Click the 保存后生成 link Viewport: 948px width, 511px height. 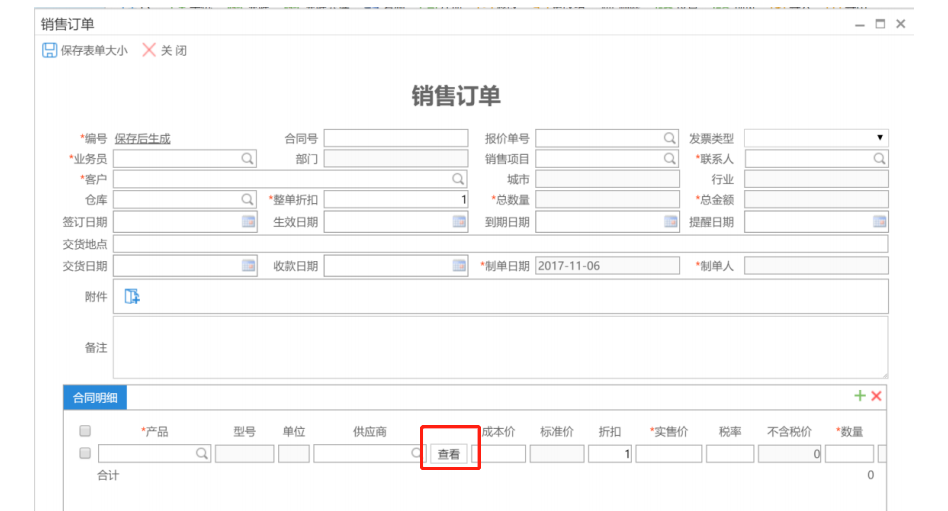[142, 139]
